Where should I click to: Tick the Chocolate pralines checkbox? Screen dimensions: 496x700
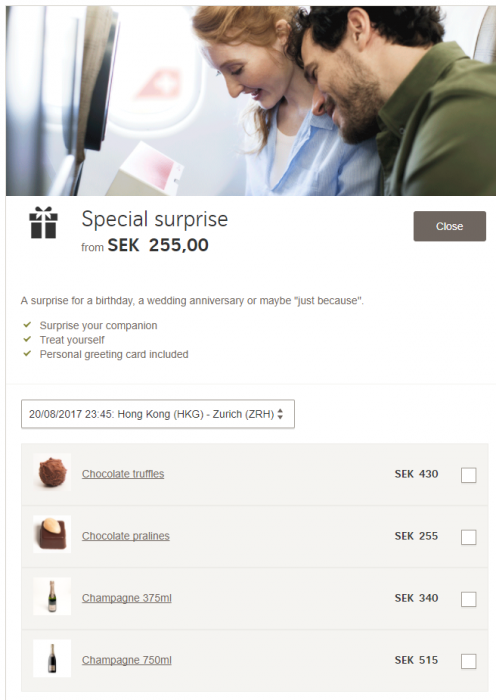click(x=468, y=537)
